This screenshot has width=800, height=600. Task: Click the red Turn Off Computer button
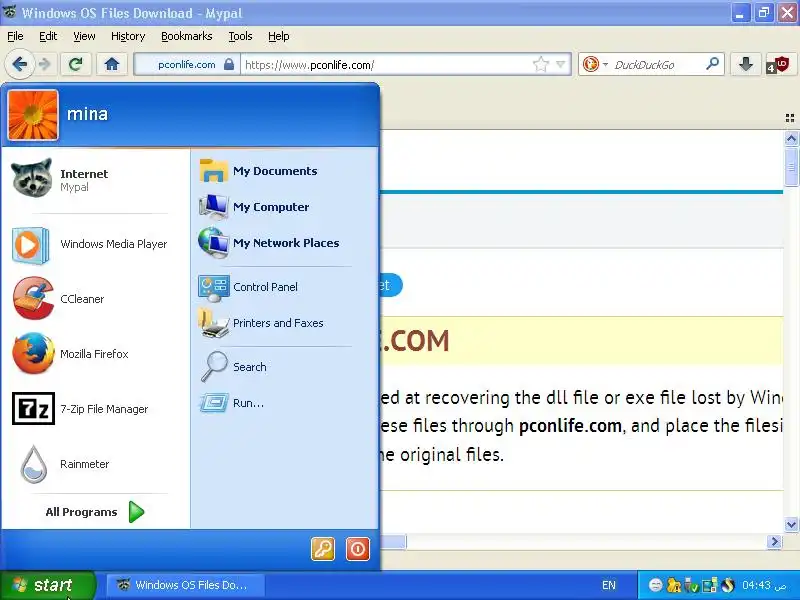[358, 549]
